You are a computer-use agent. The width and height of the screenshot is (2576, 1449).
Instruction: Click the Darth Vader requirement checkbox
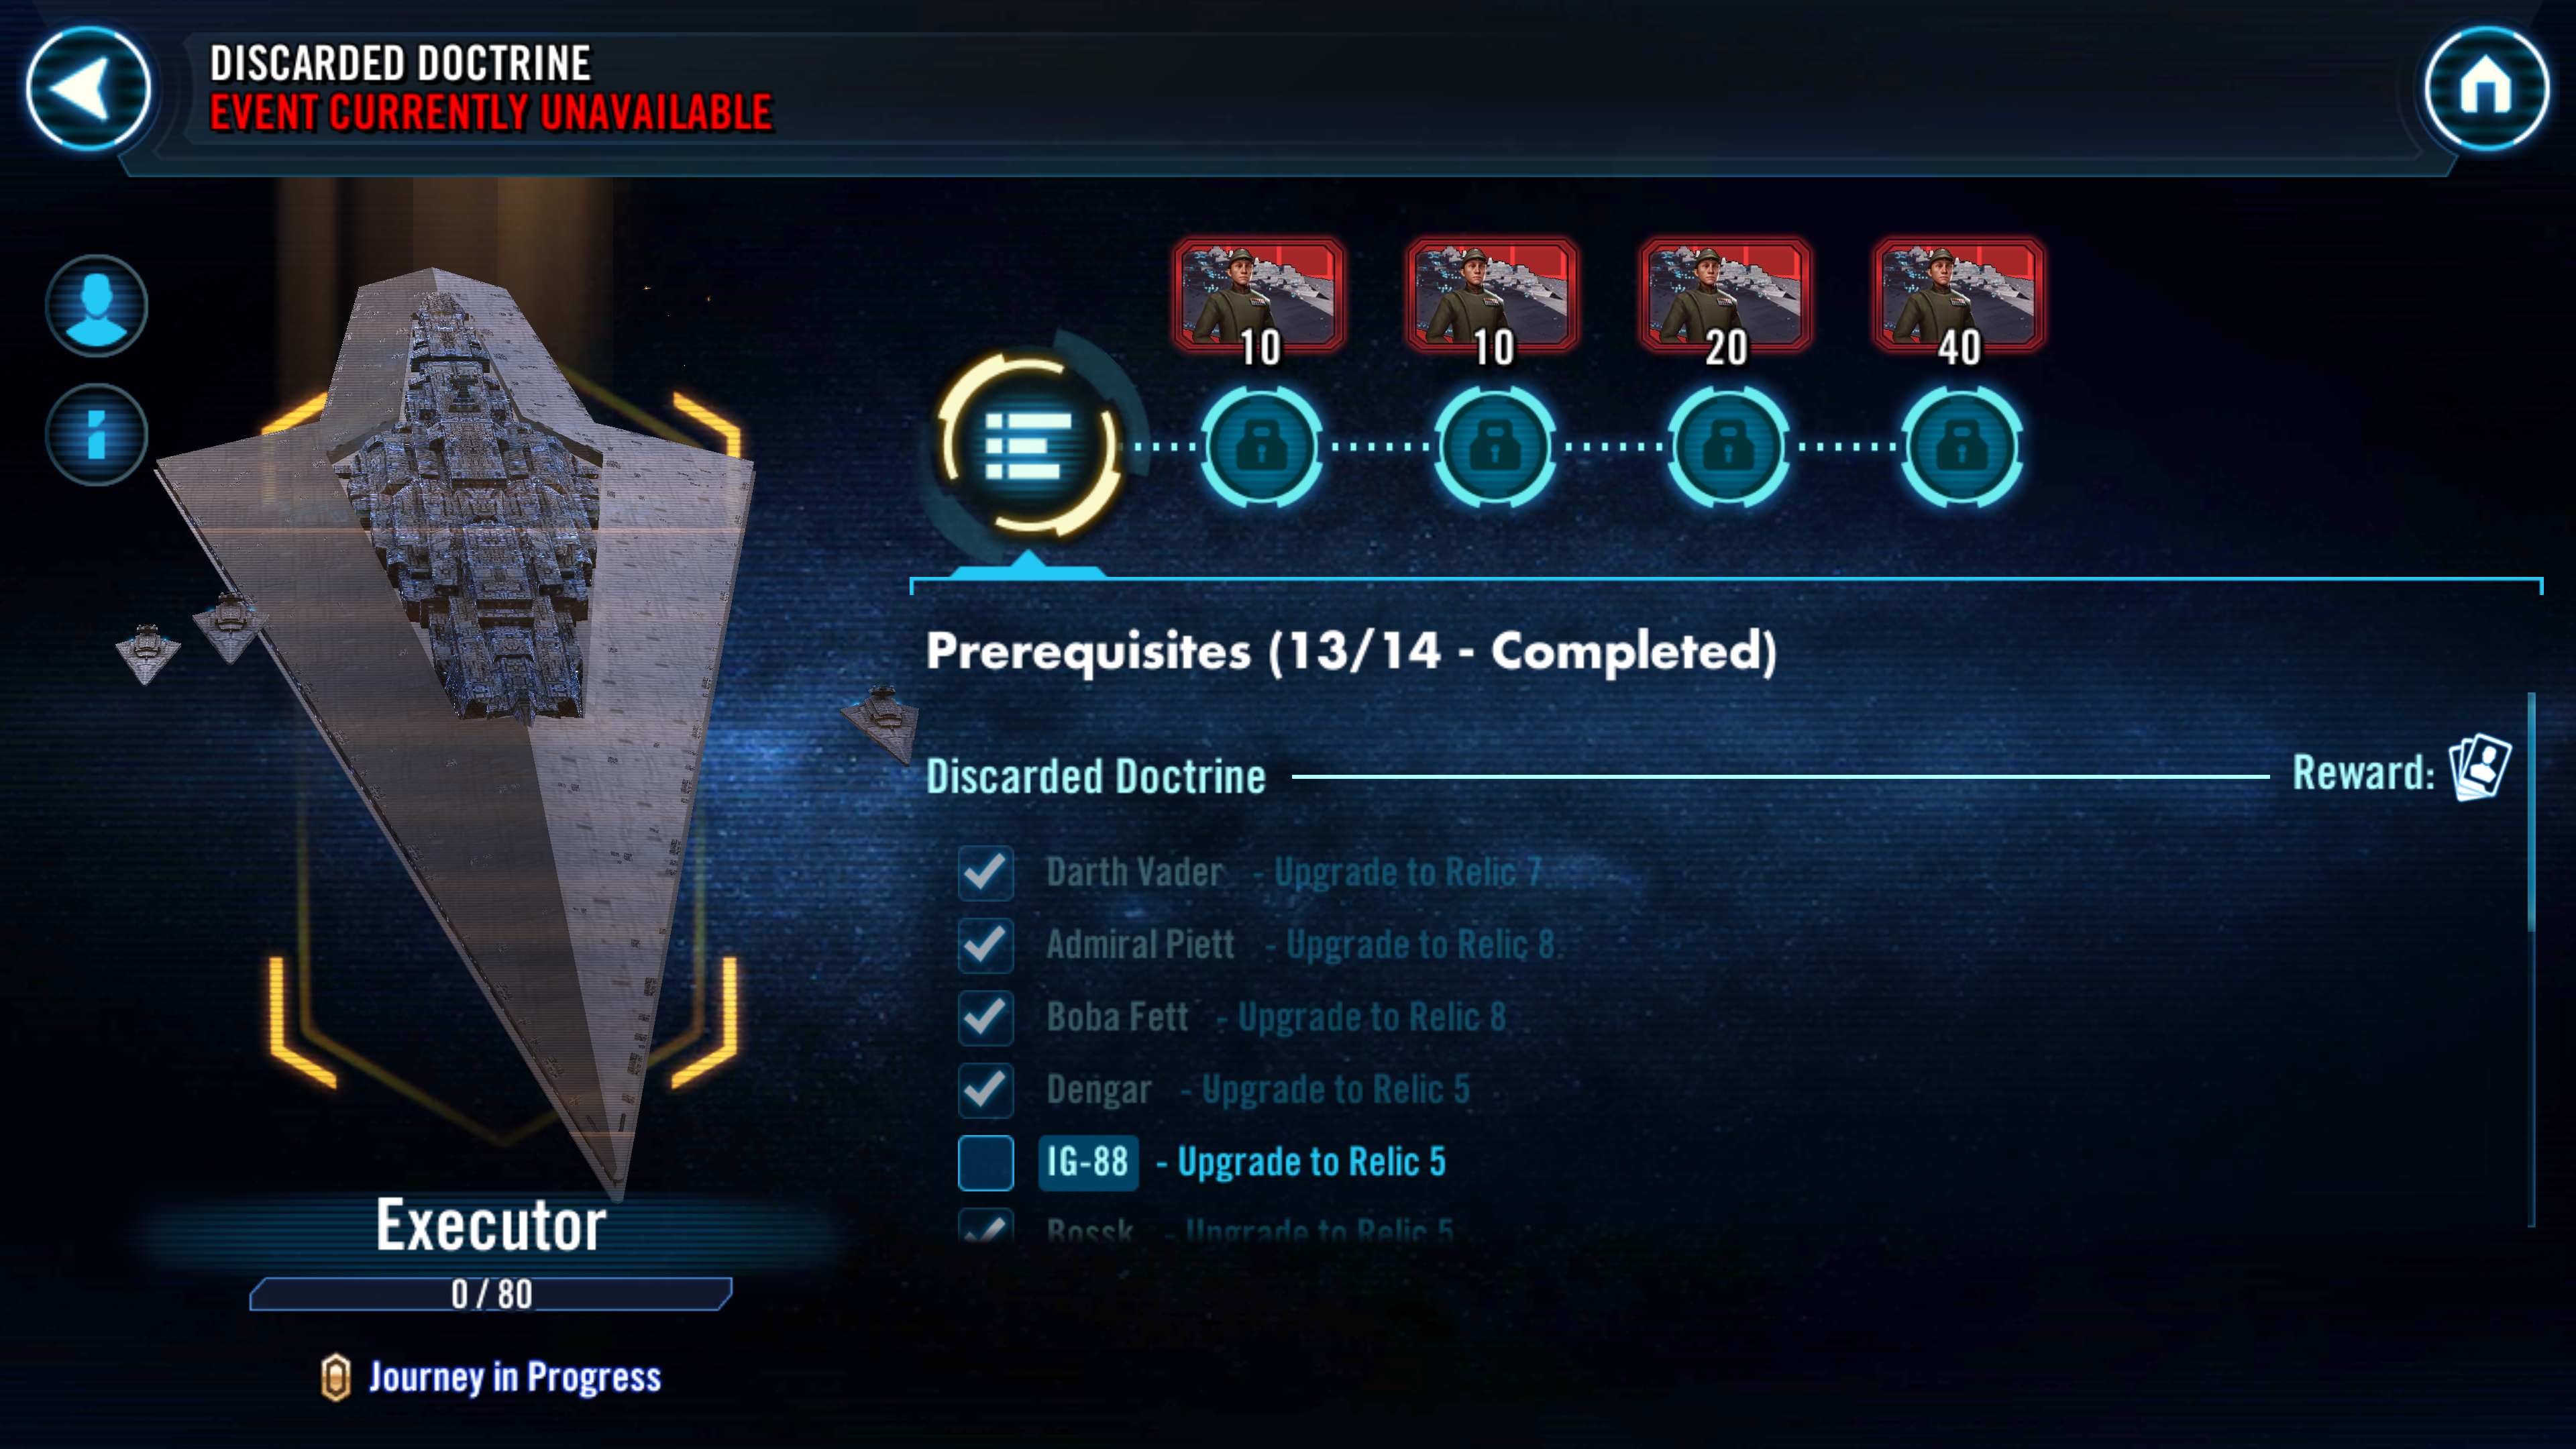coord(985,872)
